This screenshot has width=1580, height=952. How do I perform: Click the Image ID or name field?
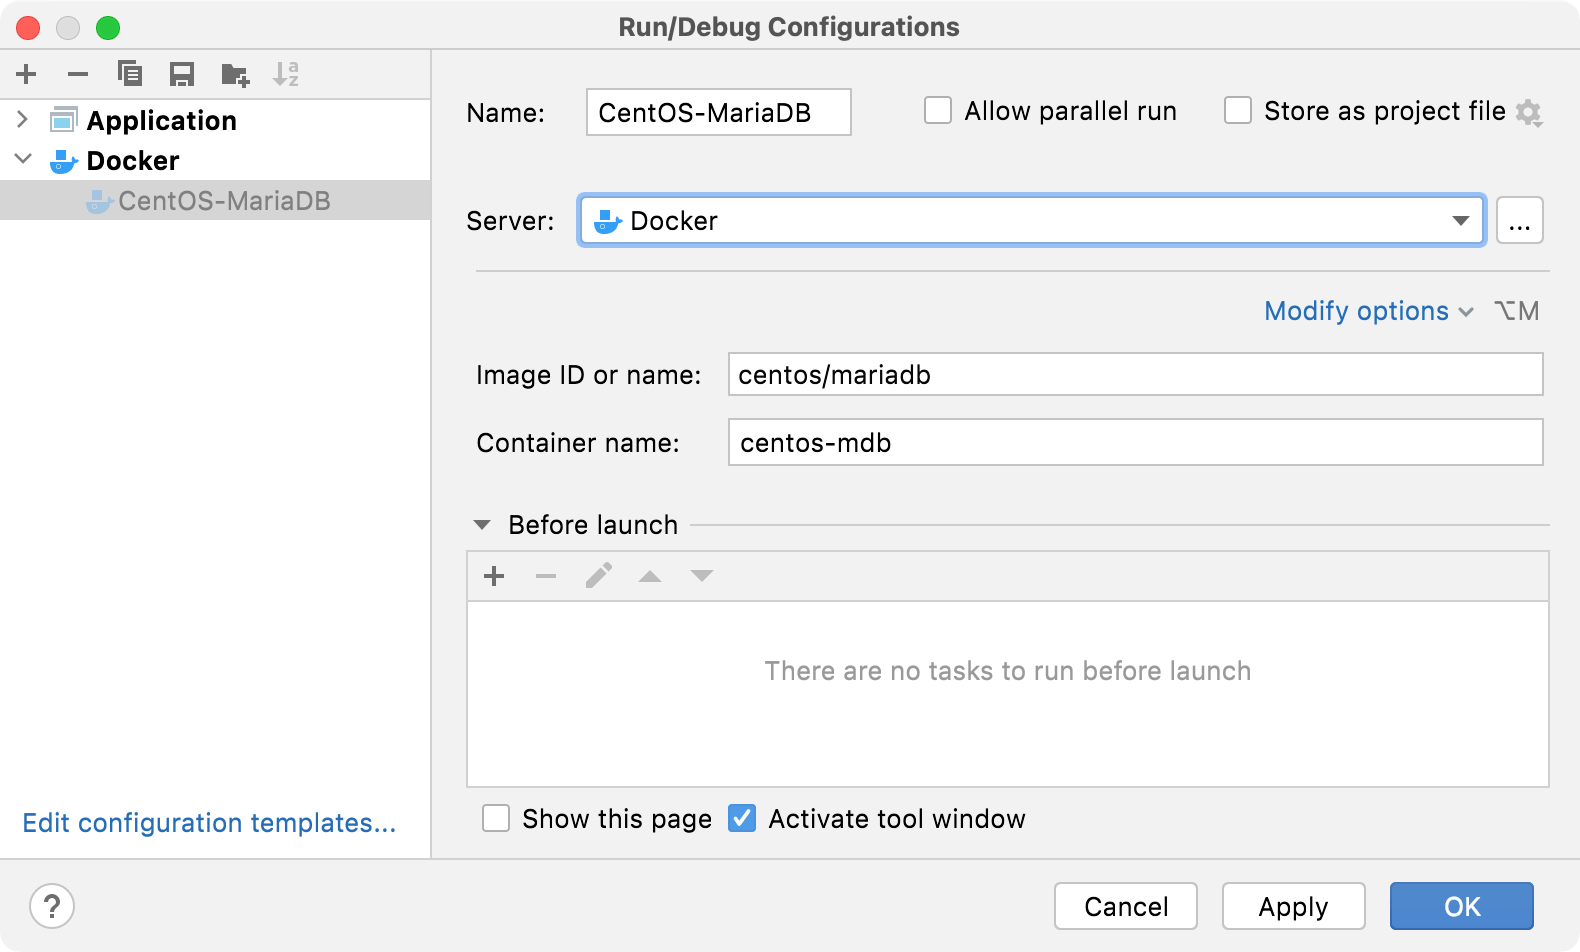(x=1135, y=374)
